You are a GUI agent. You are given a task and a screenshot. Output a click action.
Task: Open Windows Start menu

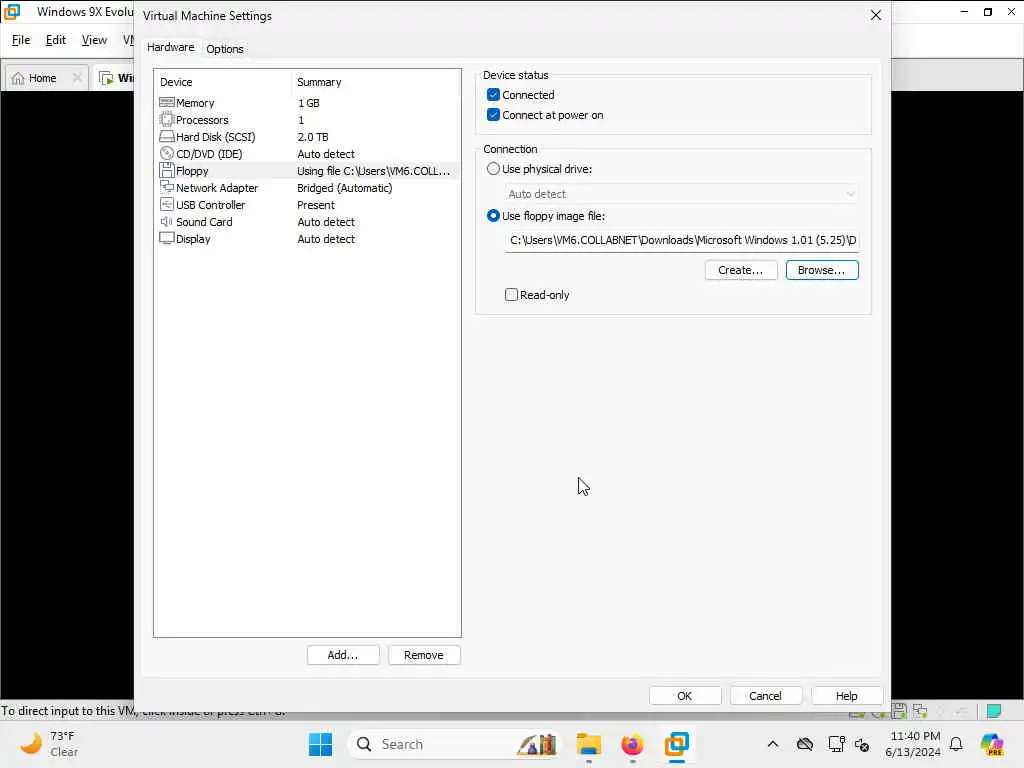tap(320, 744)
